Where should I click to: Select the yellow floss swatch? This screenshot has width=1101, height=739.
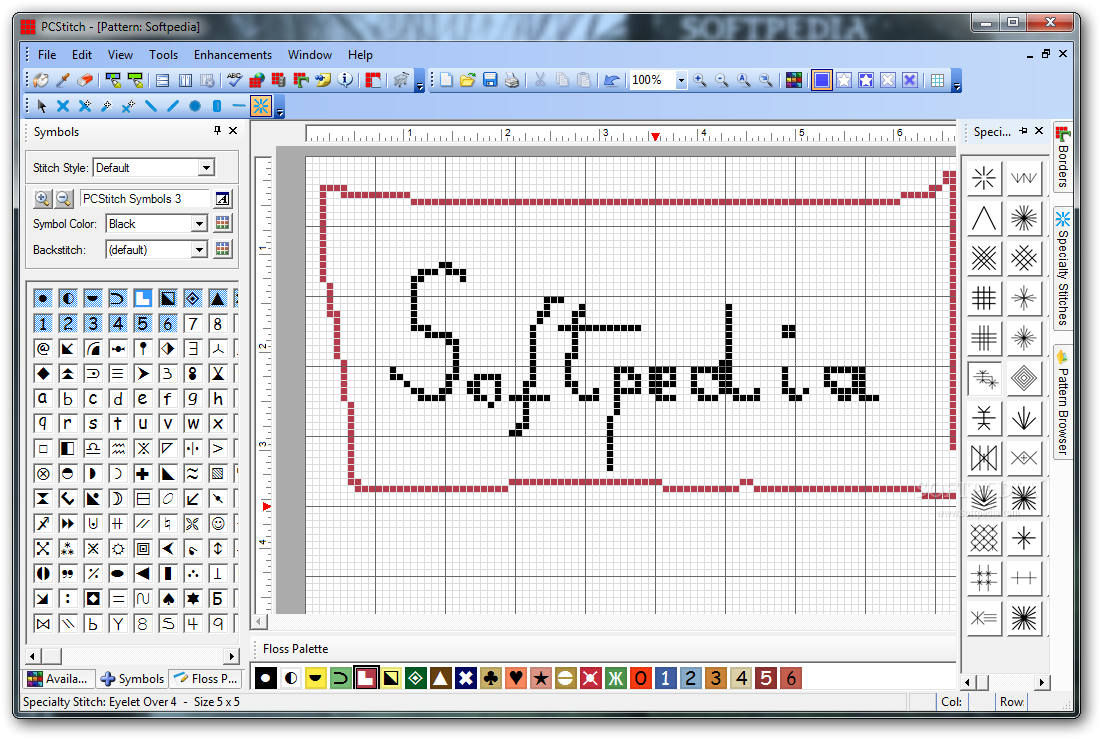pos(316,678)
